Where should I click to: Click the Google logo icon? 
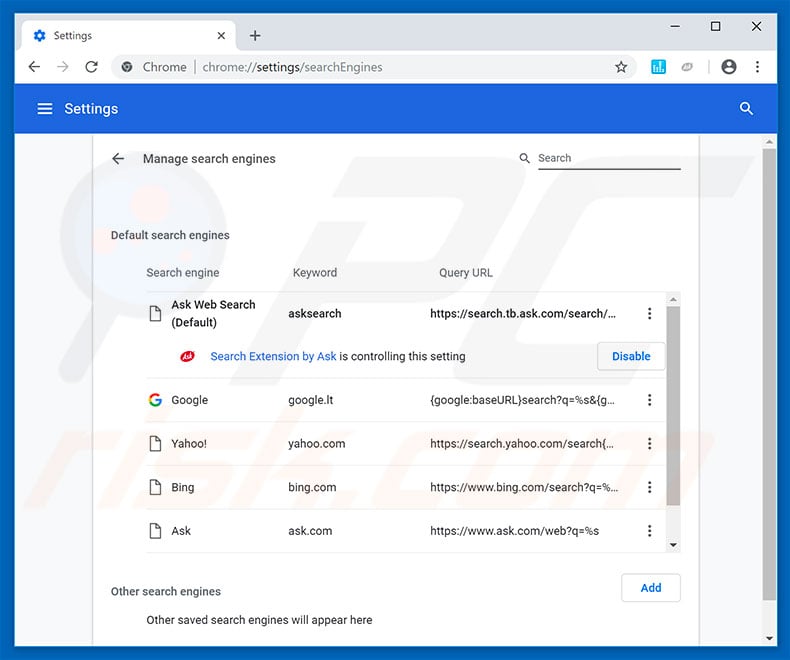[x=155, y=400]
